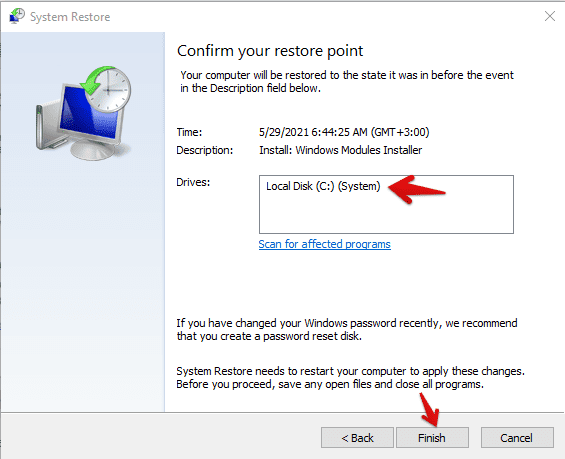This screenshot has height=459, width=565.
Task: Click the restart warning message text
Action: pyautogui.click(x=350, y=378)
